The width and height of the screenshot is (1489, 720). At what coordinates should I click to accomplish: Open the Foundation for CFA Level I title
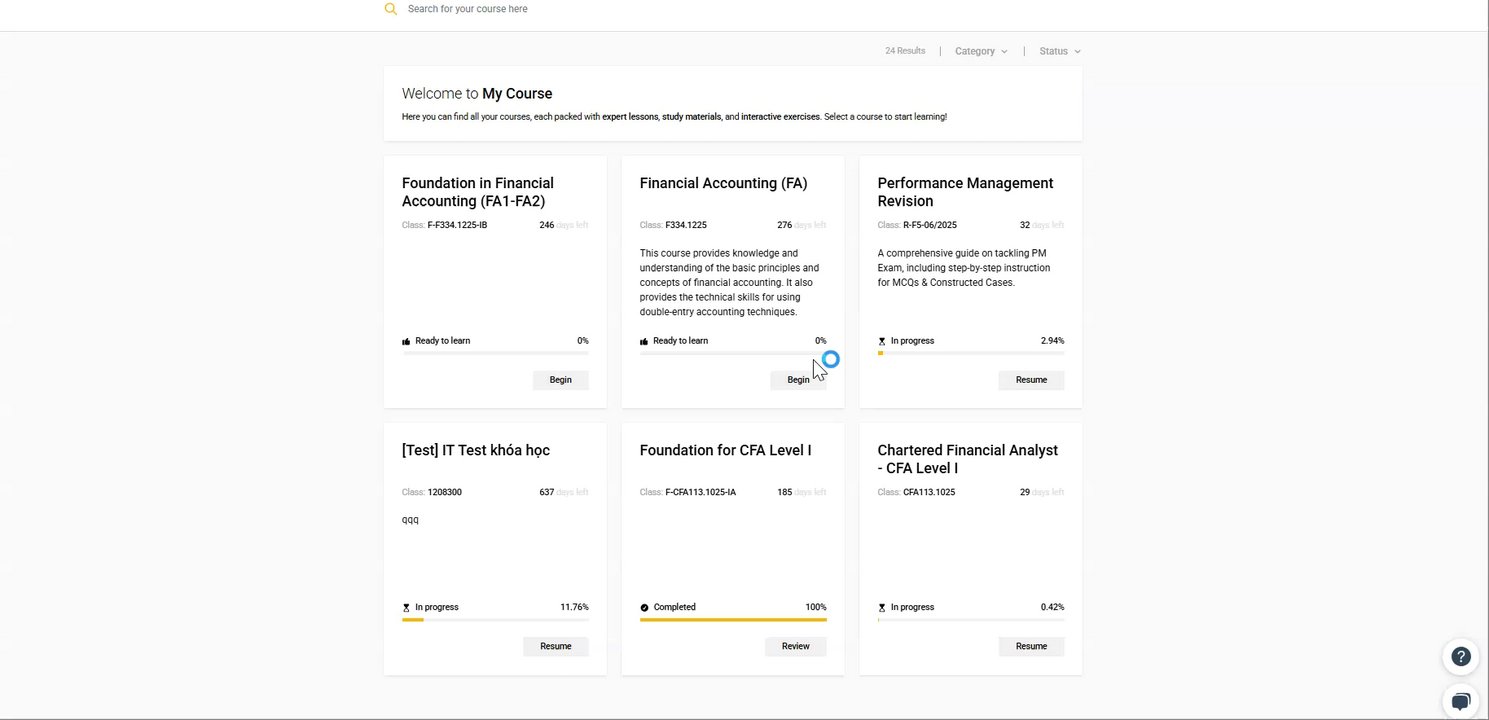tap(725, 450)
